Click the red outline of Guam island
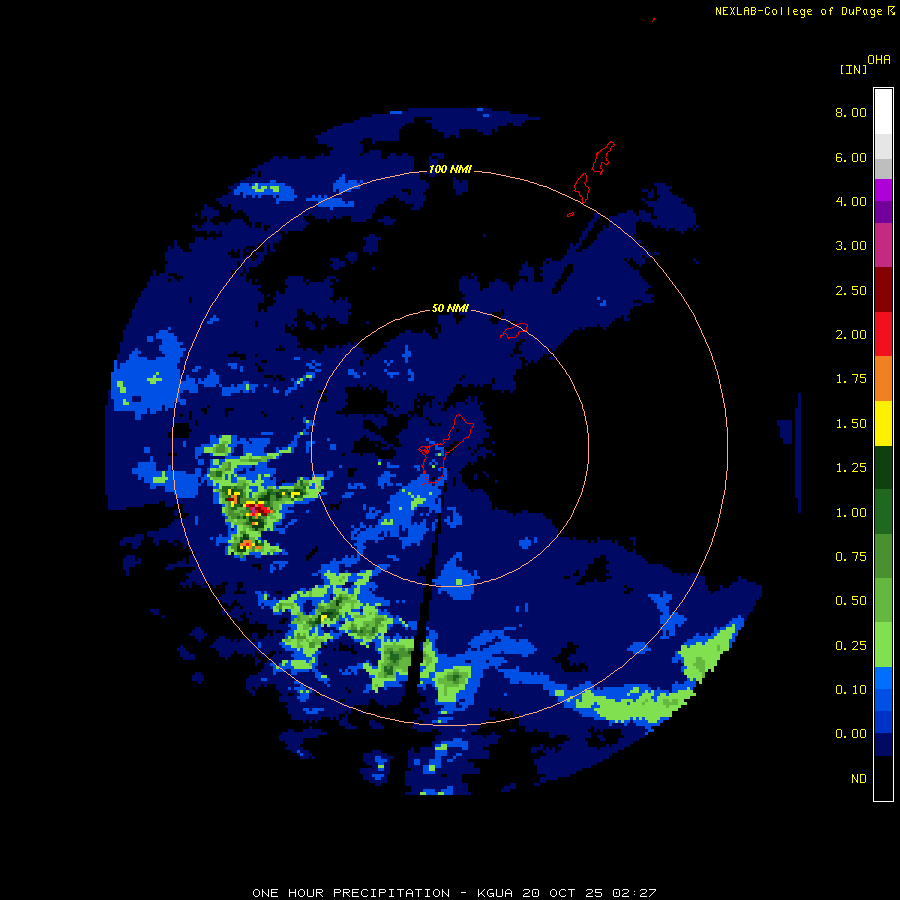Image resolution: width=900 pixels, height=900 pixels. click(446, 450)
